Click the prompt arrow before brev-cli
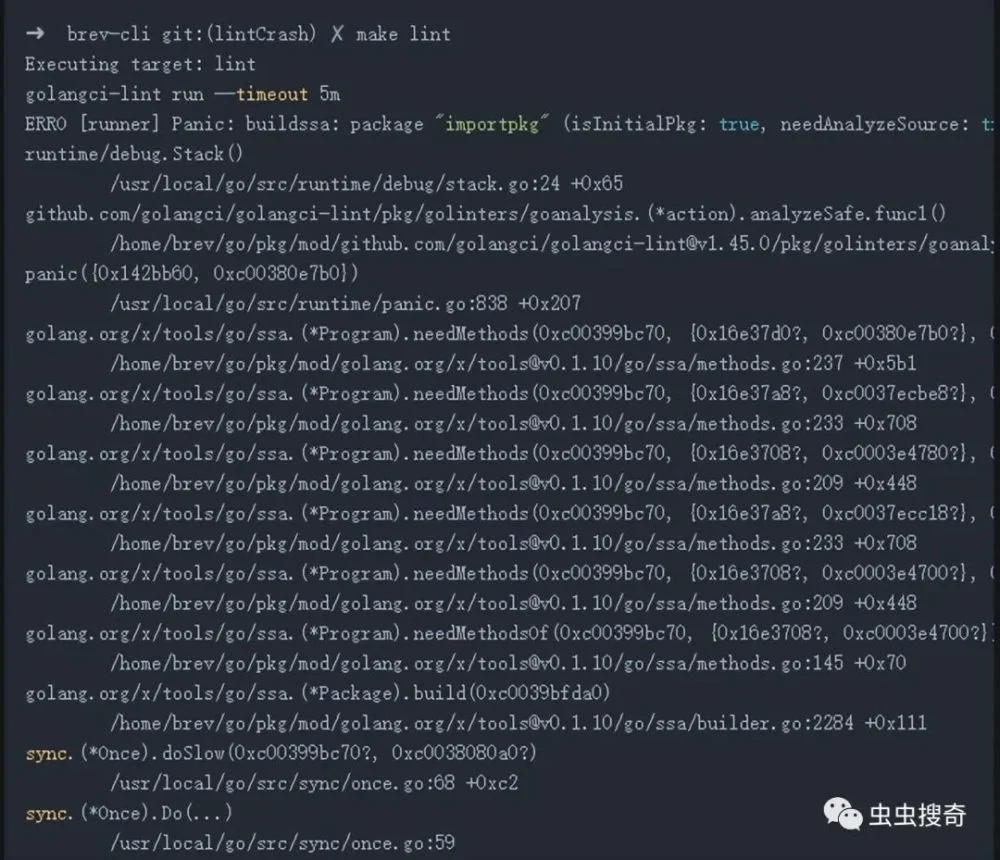The height and width of the screenshot is (860, 1000). click(35, 33)
